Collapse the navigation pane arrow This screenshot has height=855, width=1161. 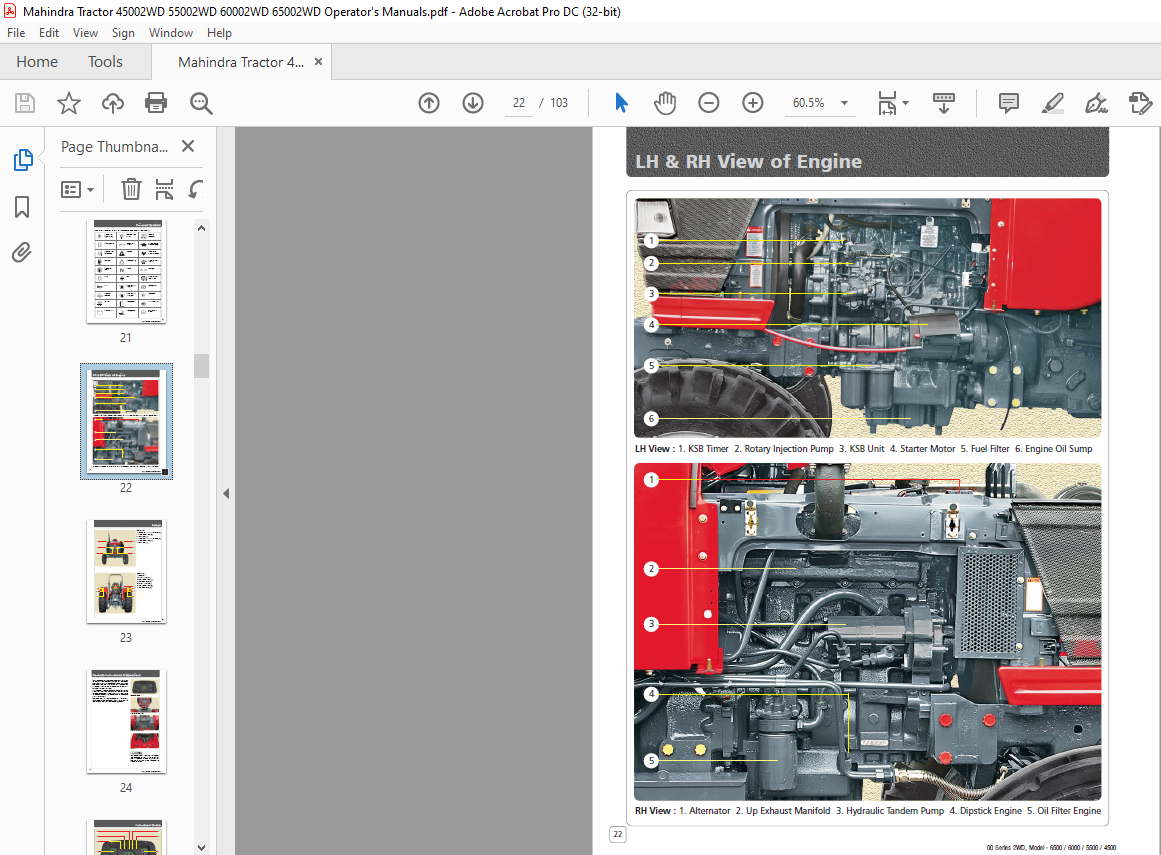(226, 493)
